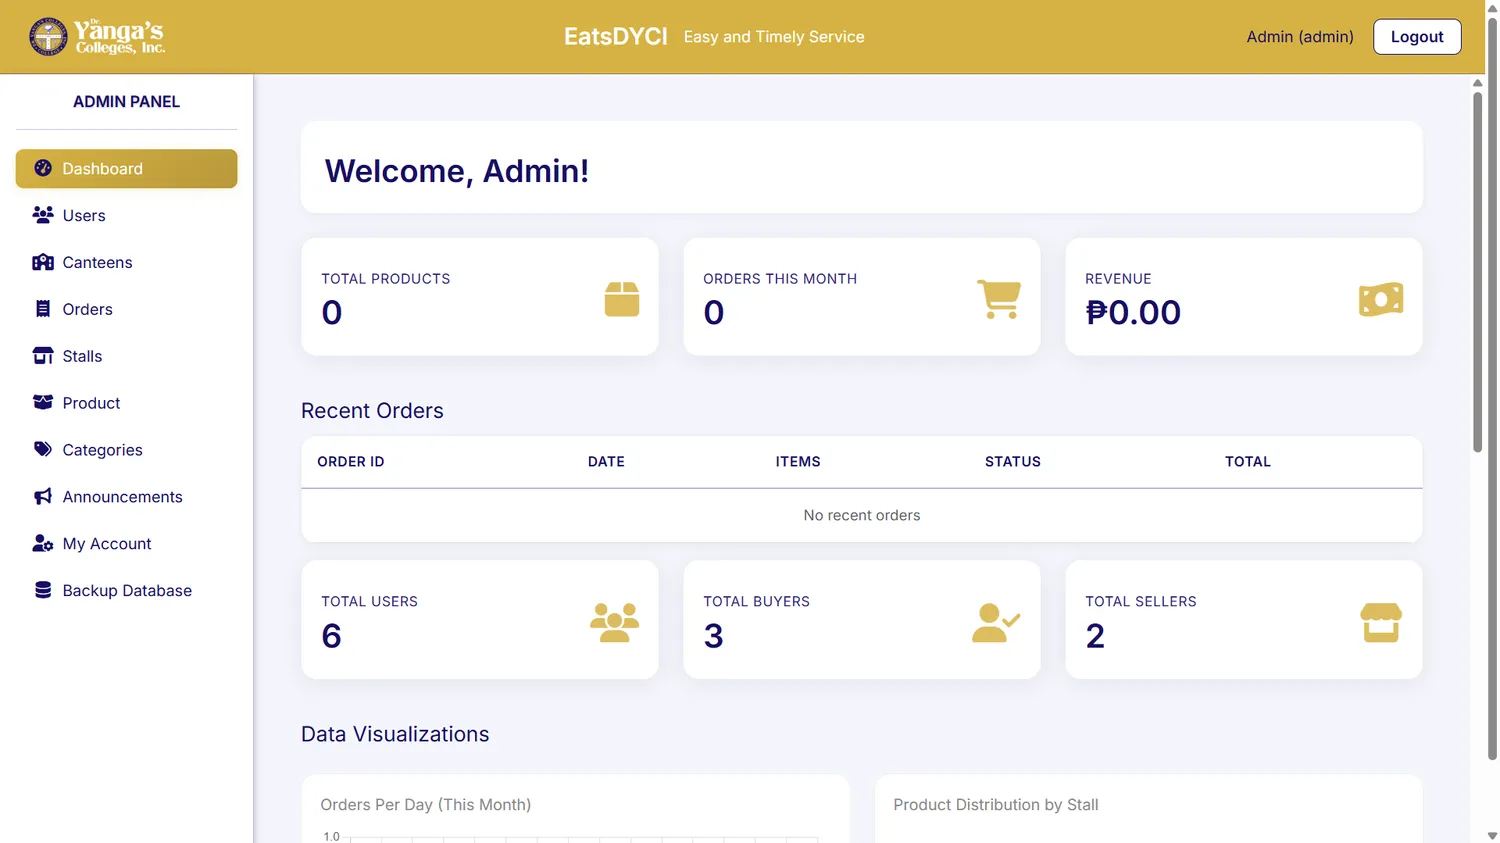Click the Logout button
1500x843 pixels.
[1417, 37]
